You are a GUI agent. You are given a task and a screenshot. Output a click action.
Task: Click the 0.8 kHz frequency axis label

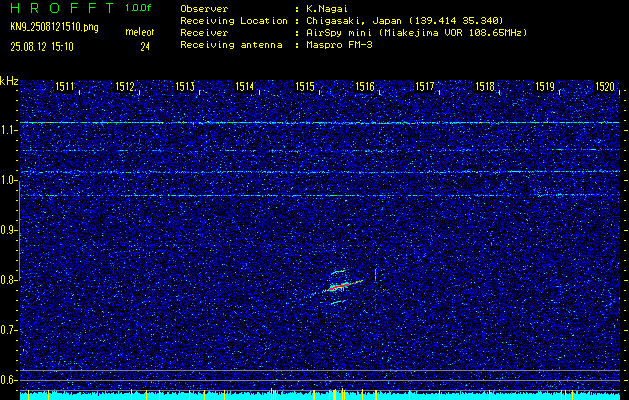8,280
